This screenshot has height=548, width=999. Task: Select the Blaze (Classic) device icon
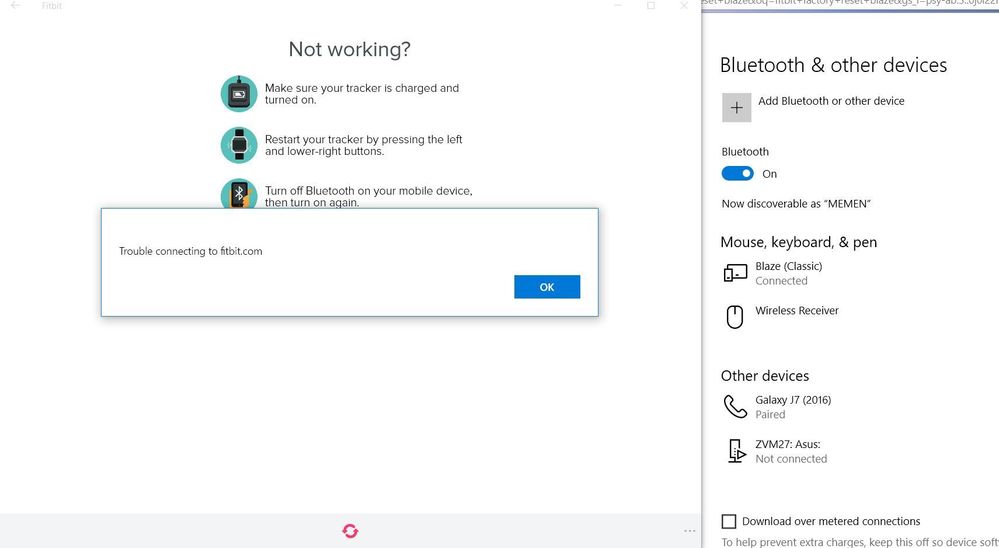[x=735, y=273]
